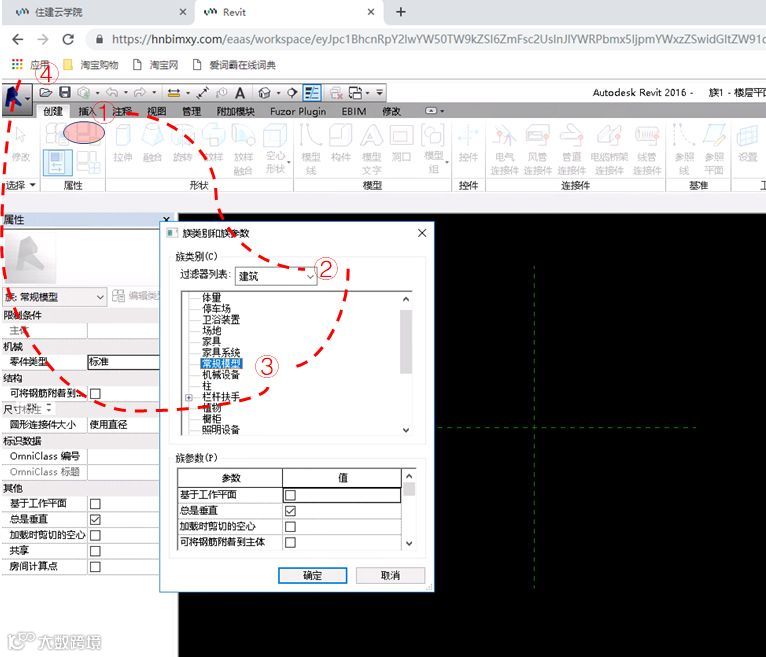Click the Section view icon
This screenshot has height=657, width=766.
pyautogui.click(x=292, y=92)
